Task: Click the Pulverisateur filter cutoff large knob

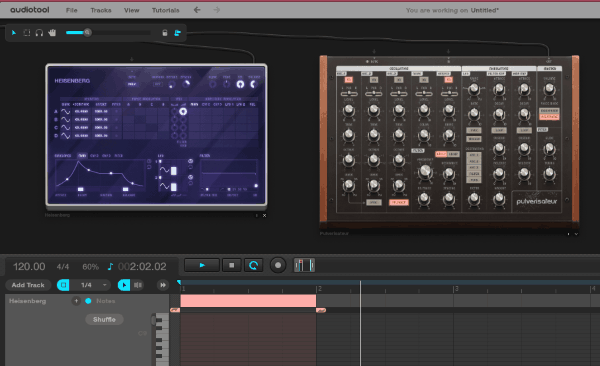Action: (x=424, y=173)
